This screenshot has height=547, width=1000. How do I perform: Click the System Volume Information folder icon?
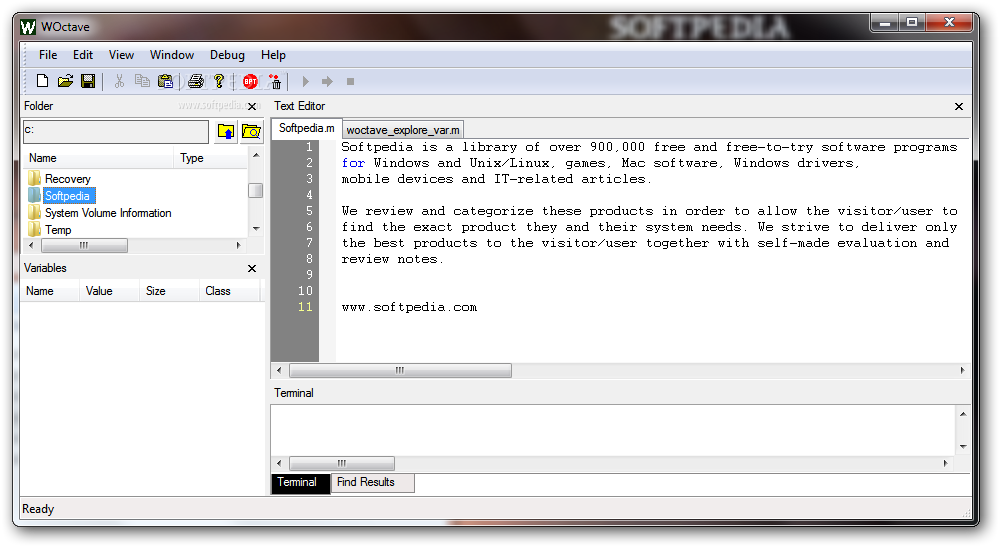[34, 212]
